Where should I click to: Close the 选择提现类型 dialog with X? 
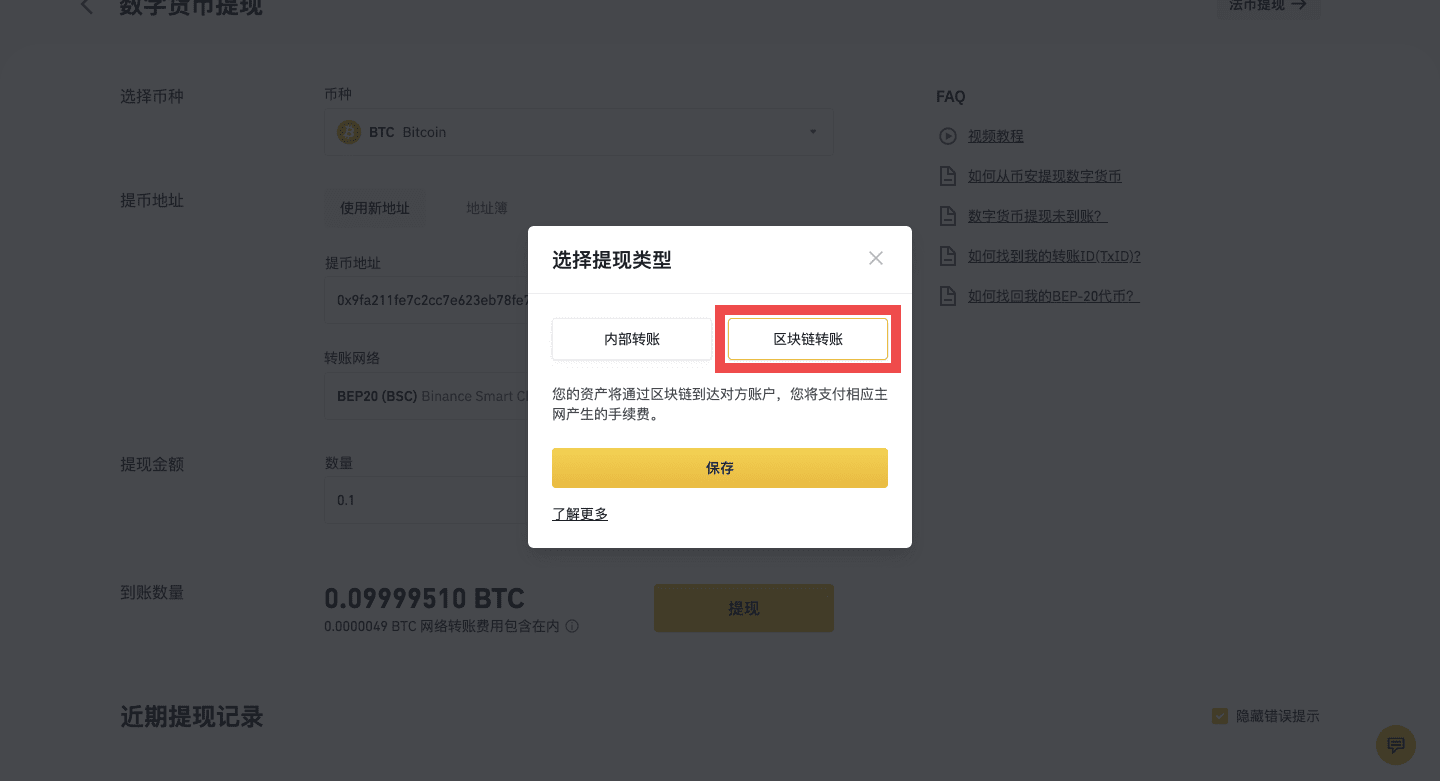click(x=876, y=258)
